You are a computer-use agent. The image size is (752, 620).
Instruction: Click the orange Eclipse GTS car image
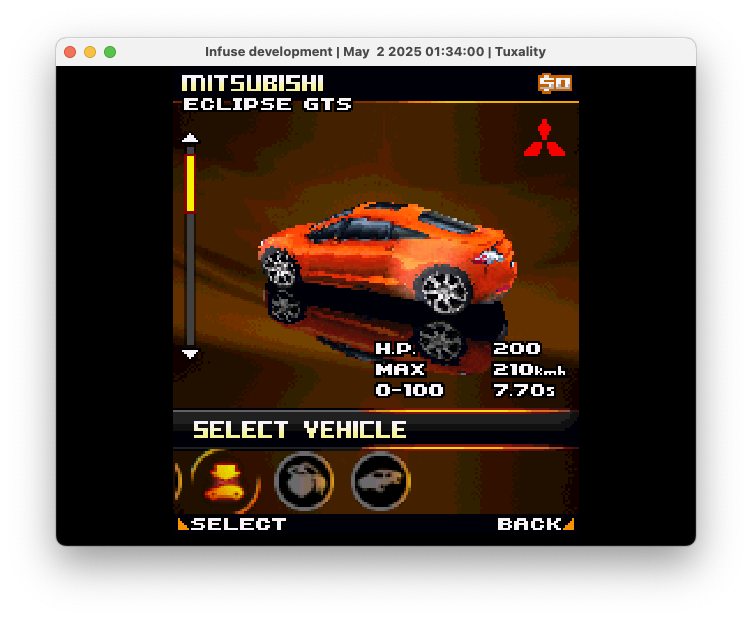coord(388,259)
